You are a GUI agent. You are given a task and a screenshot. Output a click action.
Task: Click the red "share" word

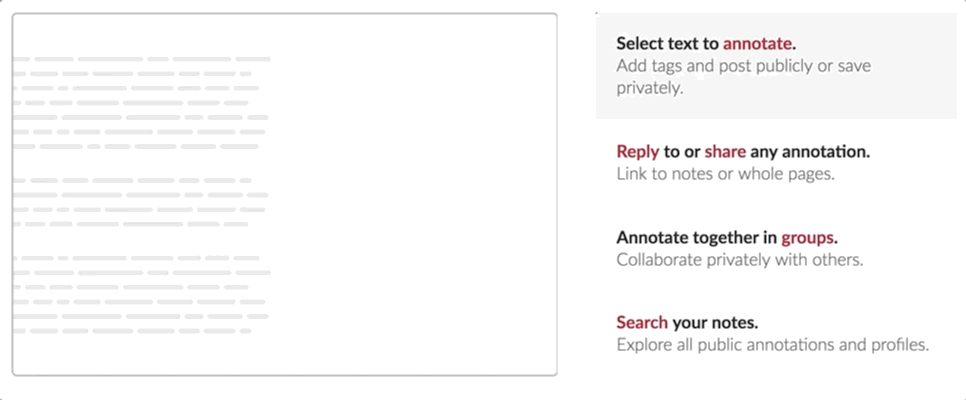pyautogui.click(x=725, y=152)
